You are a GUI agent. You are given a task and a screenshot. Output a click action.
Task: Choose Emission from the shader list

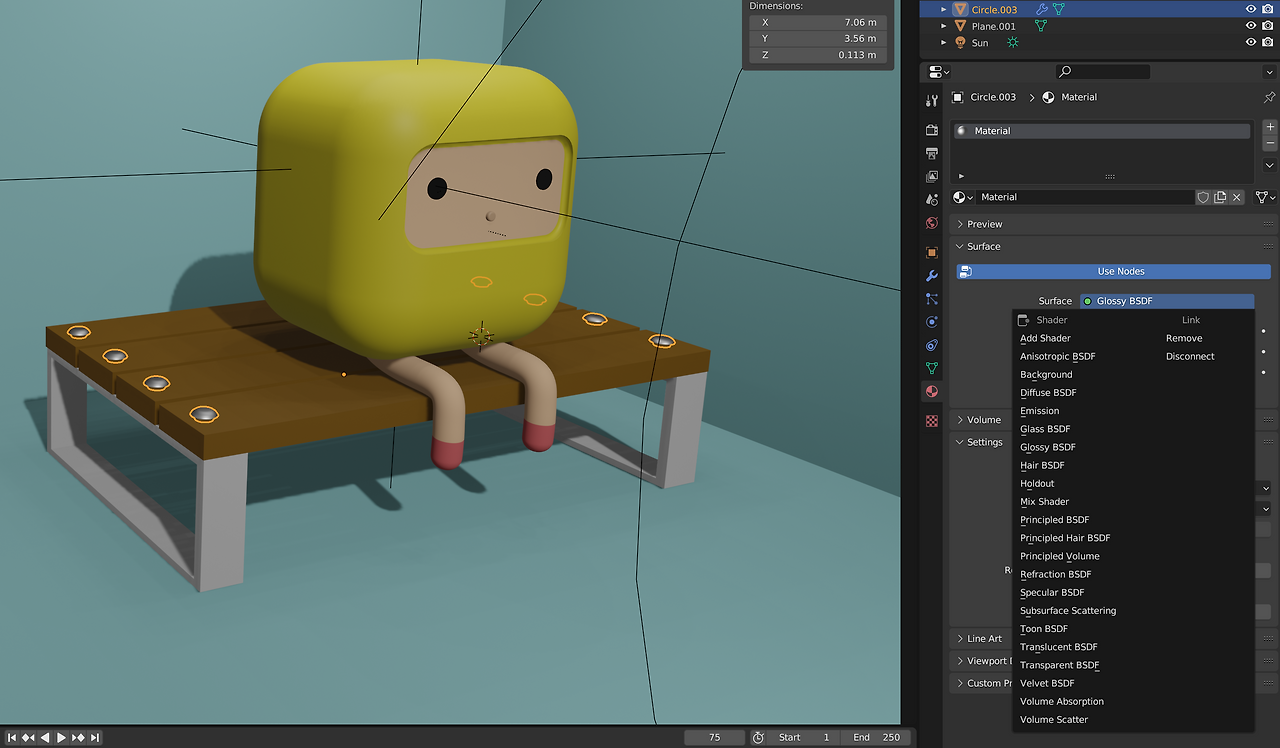pyautogui.click(x=1039, y=411)
